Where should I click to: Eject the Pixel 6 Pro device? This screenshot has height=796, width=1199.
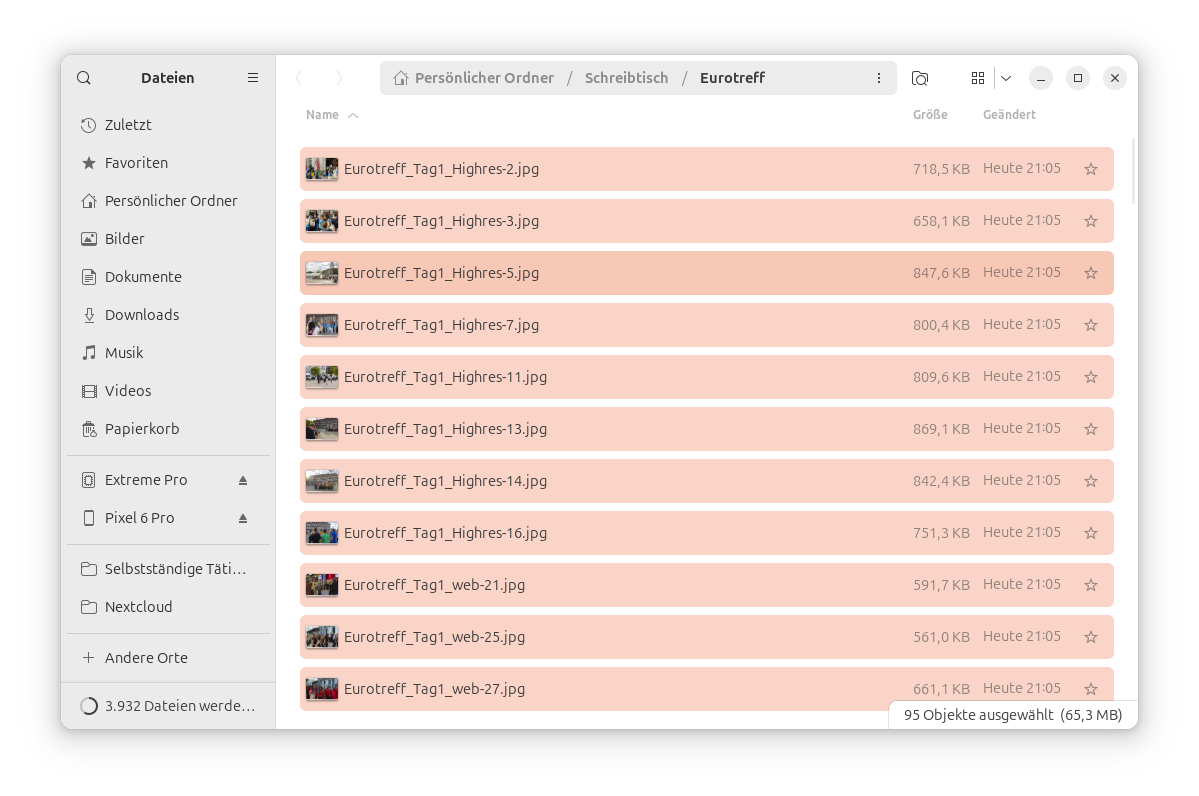pos(243,518)
